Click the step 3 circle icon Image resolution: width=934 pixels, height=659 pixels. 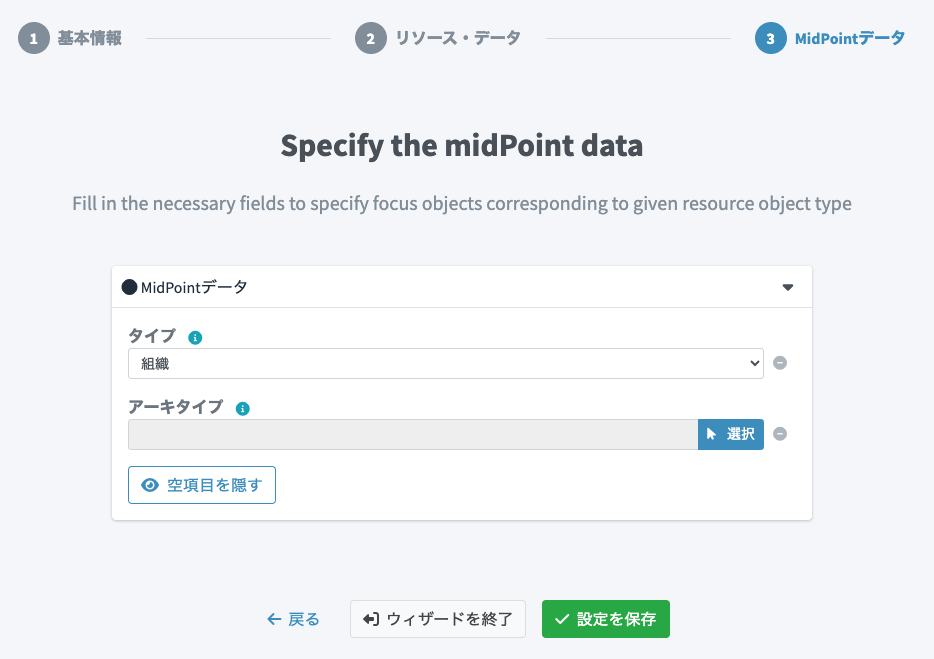point(770,39)
